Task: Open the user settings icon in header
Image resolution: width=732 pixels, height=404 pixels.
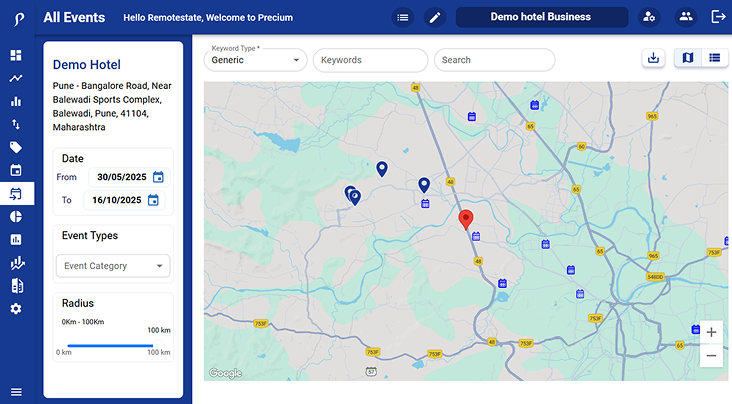Action: click(649, 17)
